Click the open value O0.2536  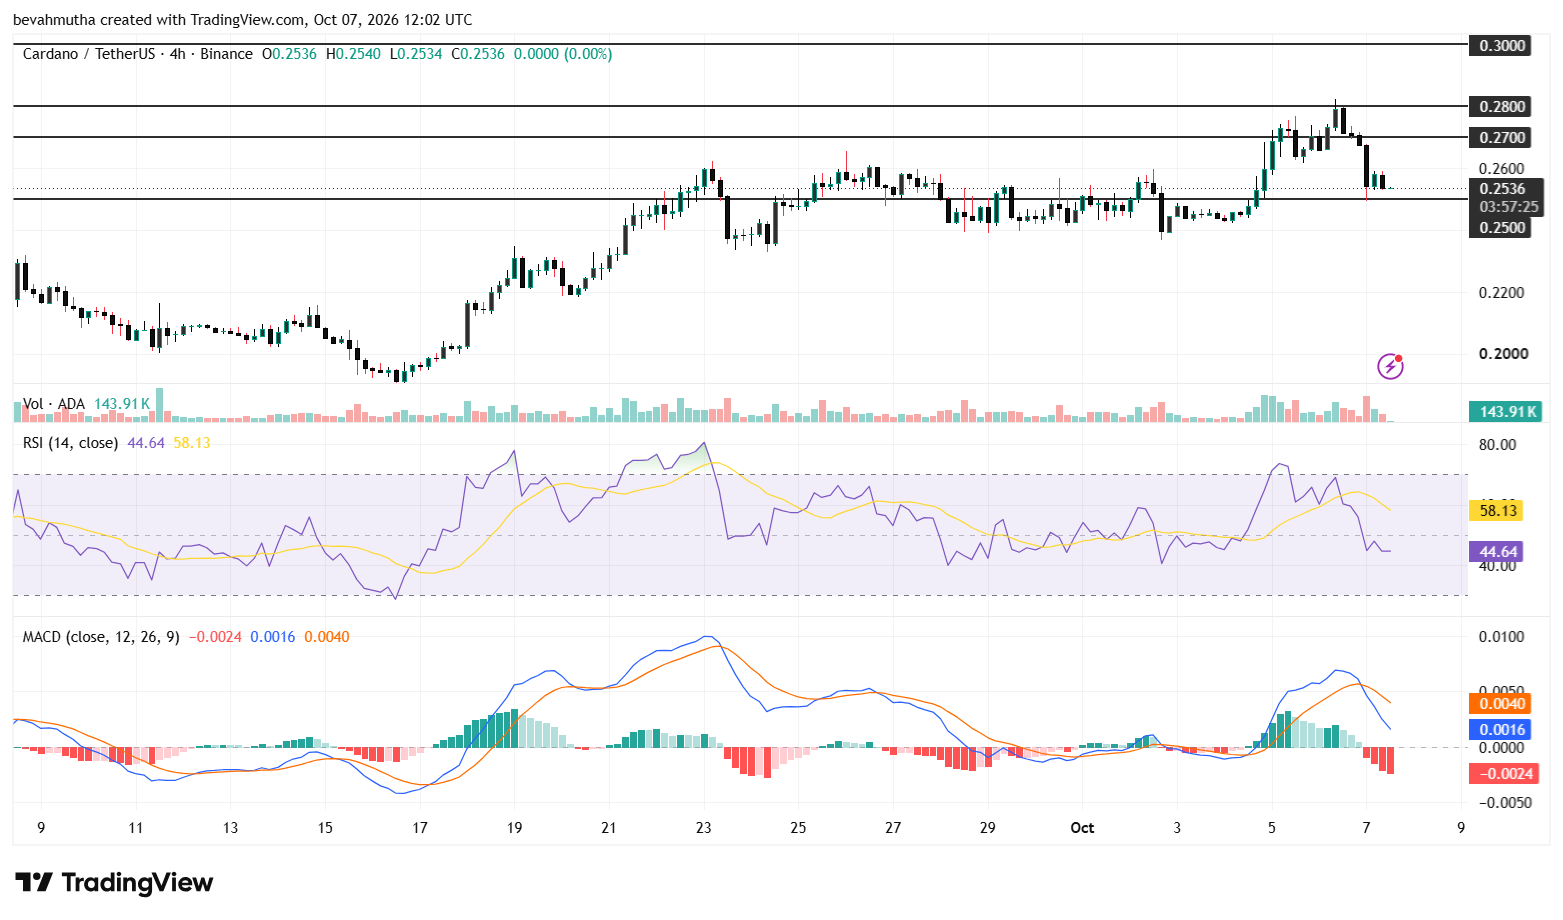coord(289,54)
